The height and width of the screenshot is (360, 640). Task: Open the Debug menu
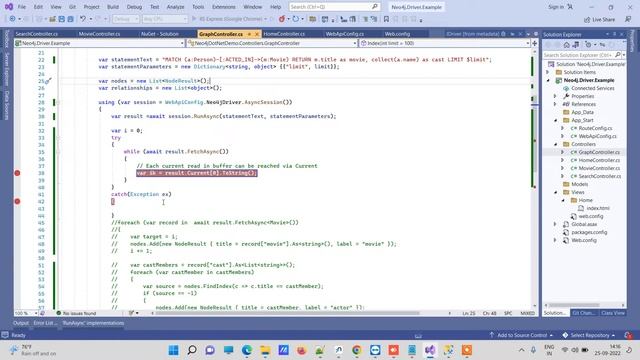tap(134, 7)
